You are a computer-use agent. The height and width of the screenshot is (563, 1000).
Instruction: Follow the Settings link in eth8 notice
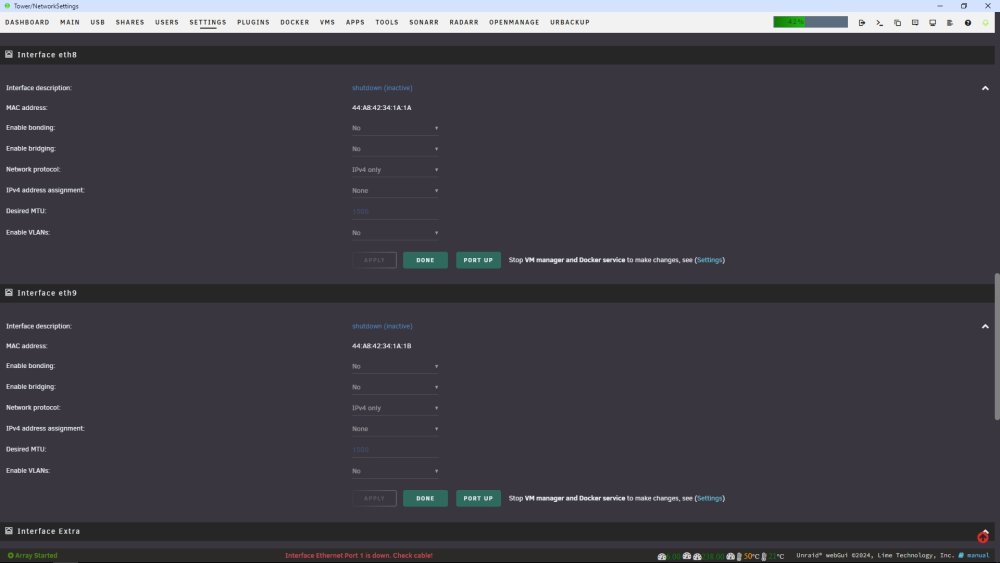tap(709, 260)
